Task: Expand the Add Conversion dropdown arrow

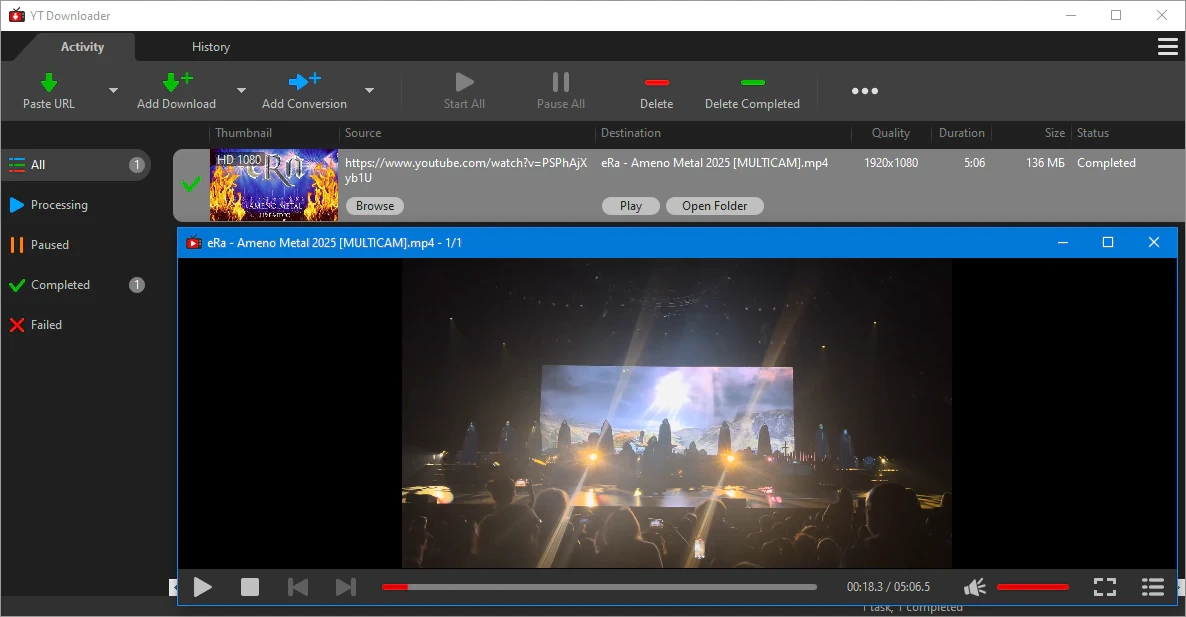Action: point(369,91)
